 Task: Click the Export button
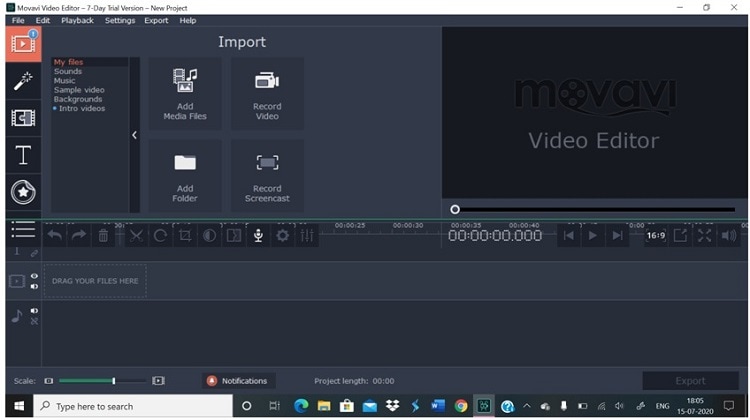(x=690, y=381)
